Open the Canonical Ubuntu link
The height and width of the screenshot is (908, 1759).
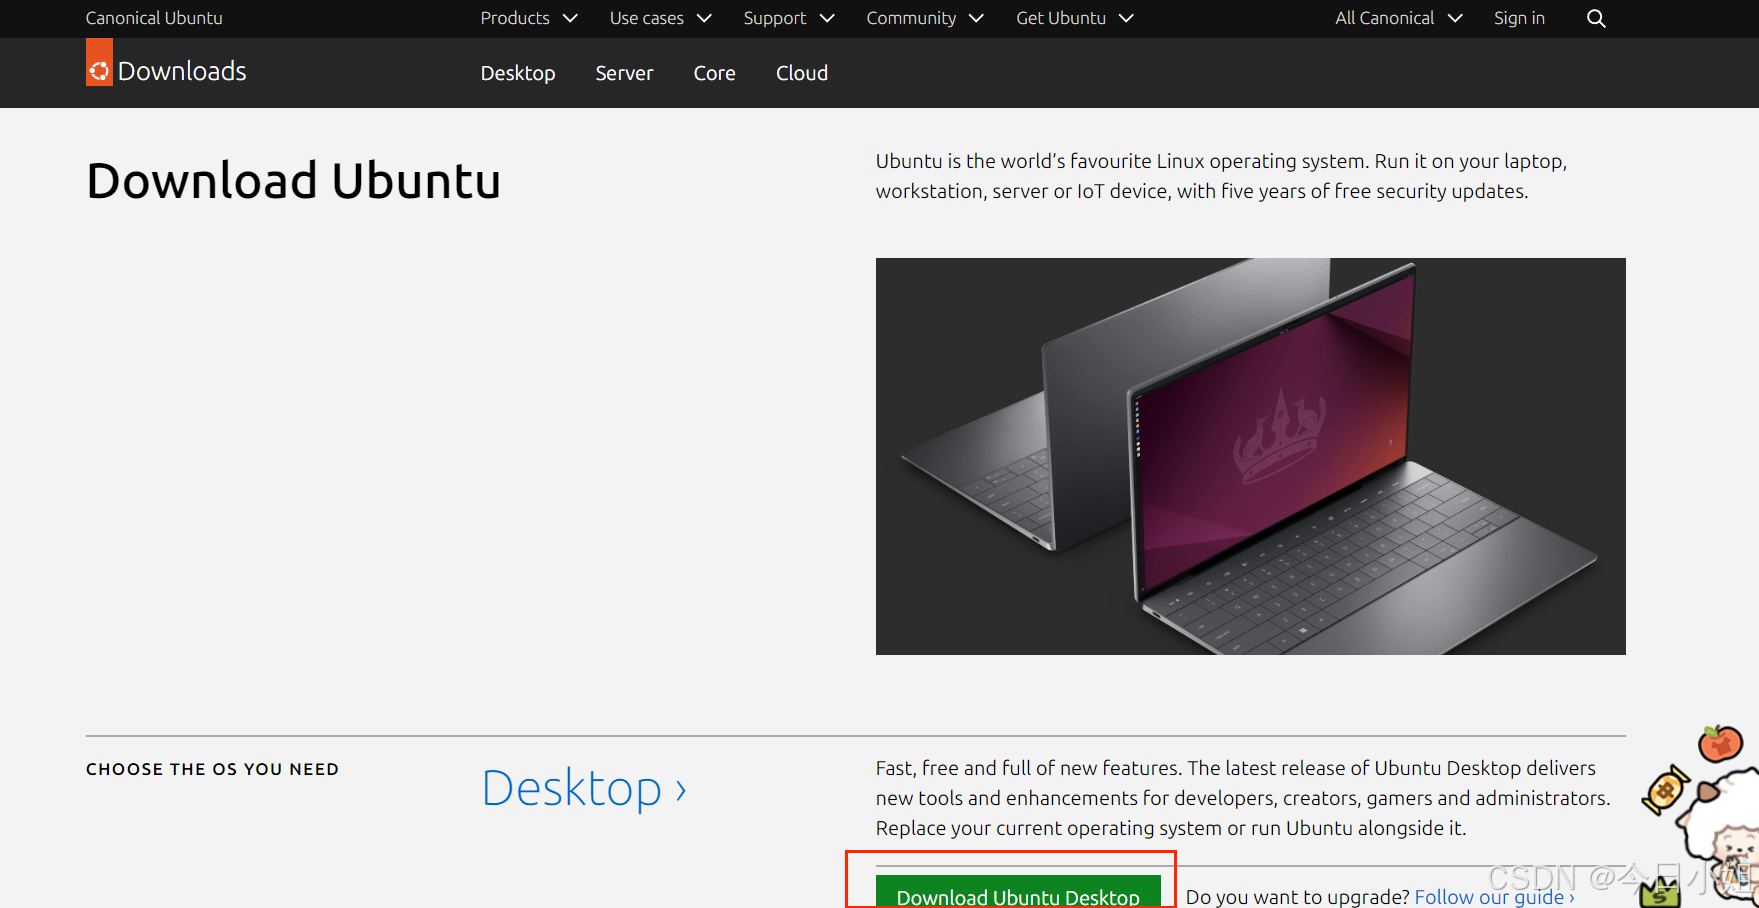[154, 18]
